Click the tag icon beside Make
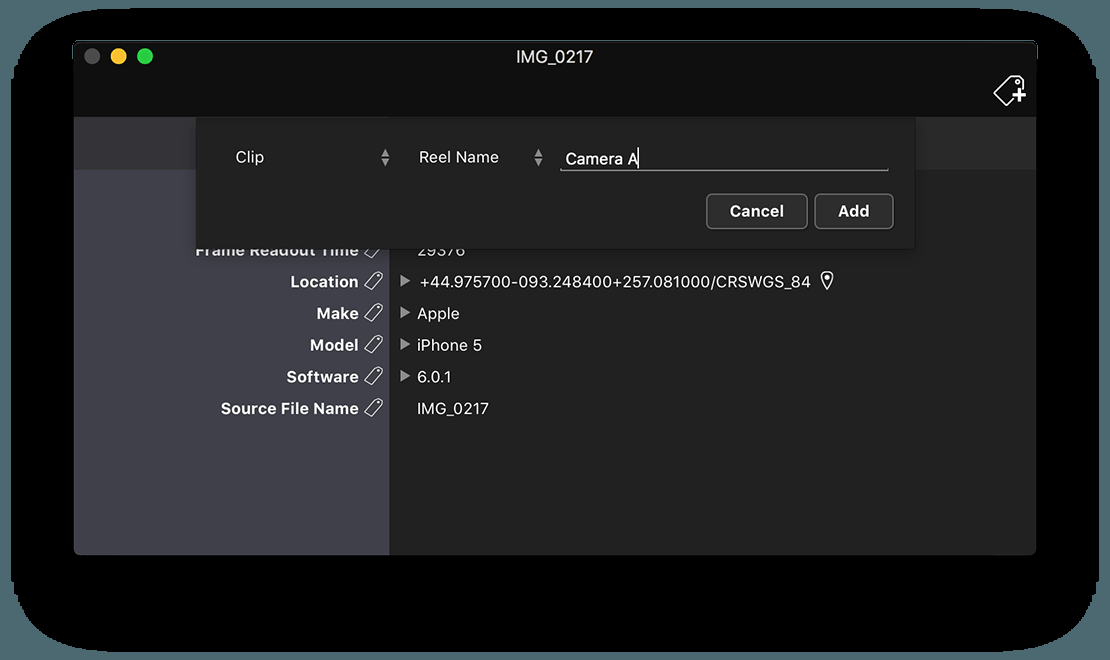 tap(373, 313)
